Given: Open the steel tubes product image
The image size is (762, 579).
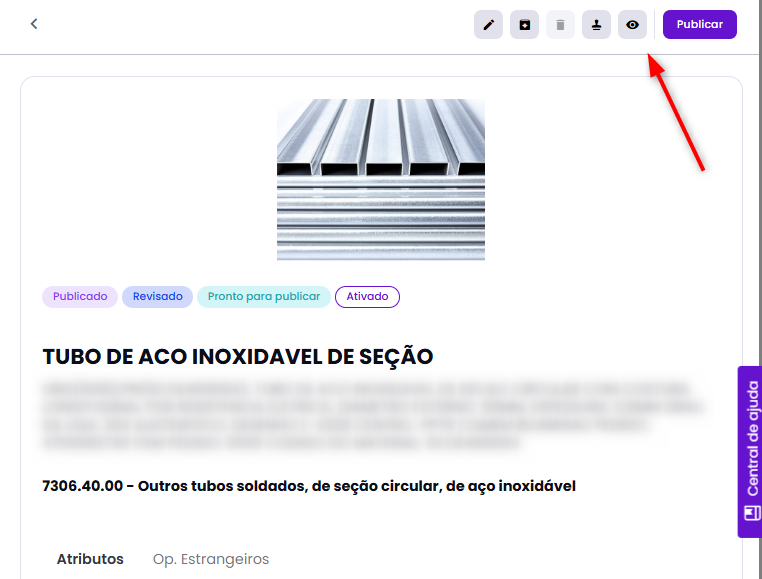Looking at the screenshot, I should [x=380, y=179].
